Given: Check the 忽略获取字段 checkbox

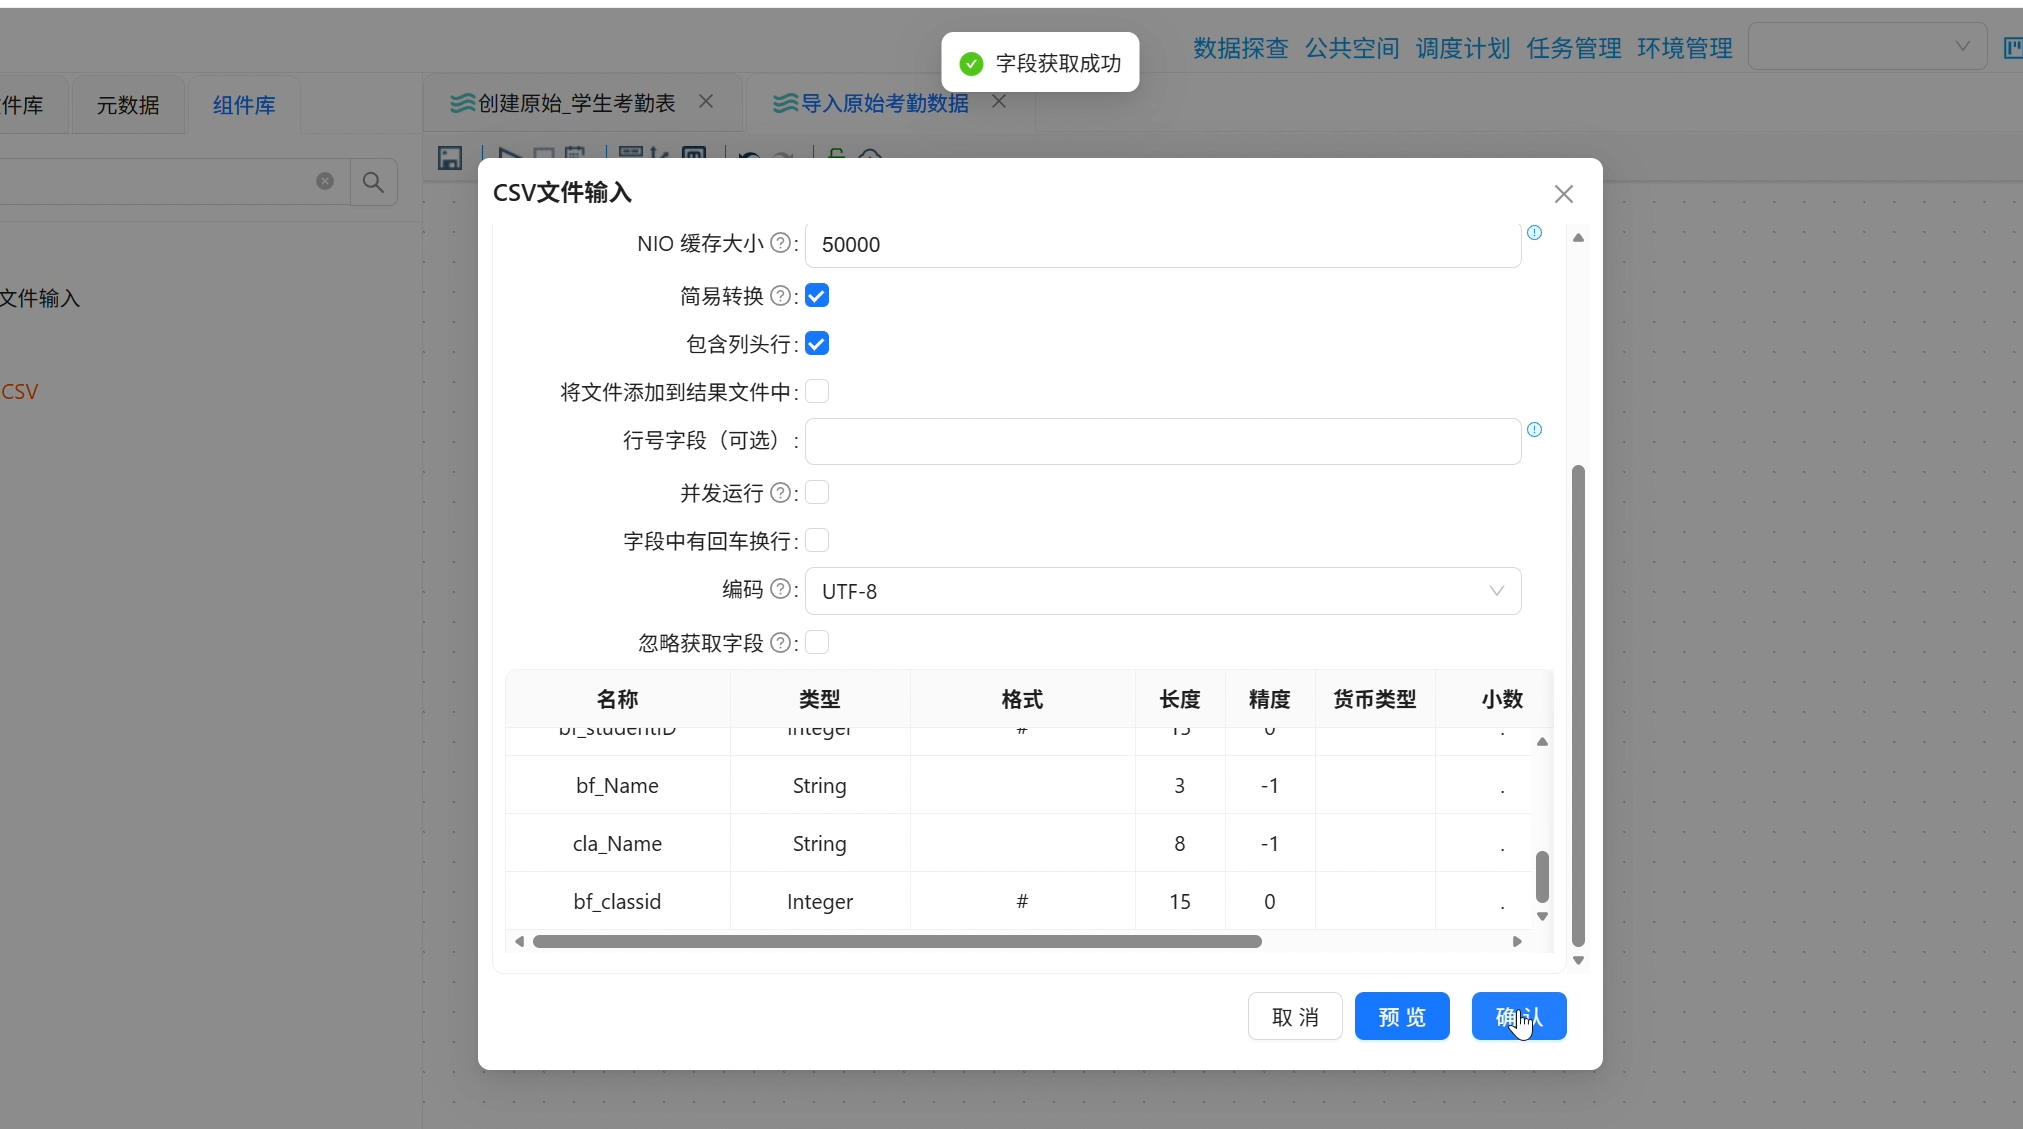Looking at the screenshot, I should 817,643.
